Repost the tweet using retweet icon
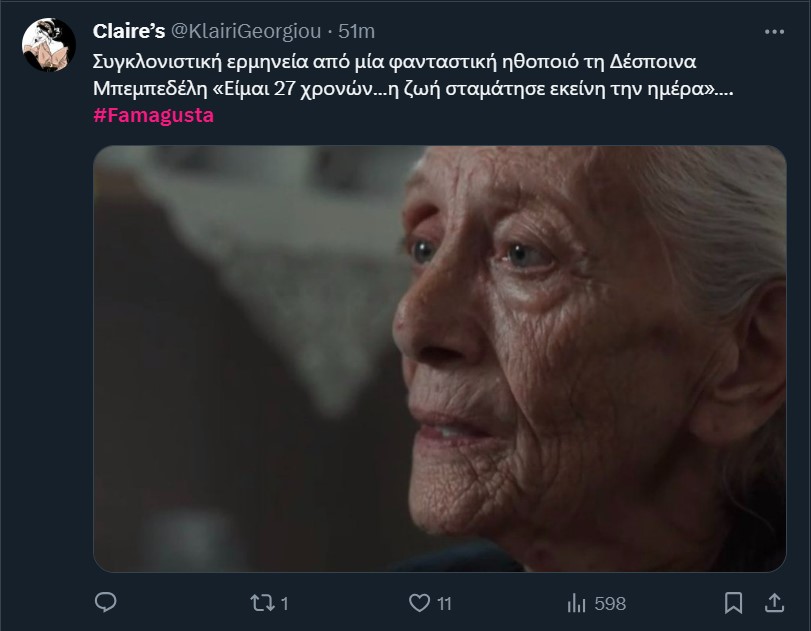811x631 pixels. (x=260, y=603)
